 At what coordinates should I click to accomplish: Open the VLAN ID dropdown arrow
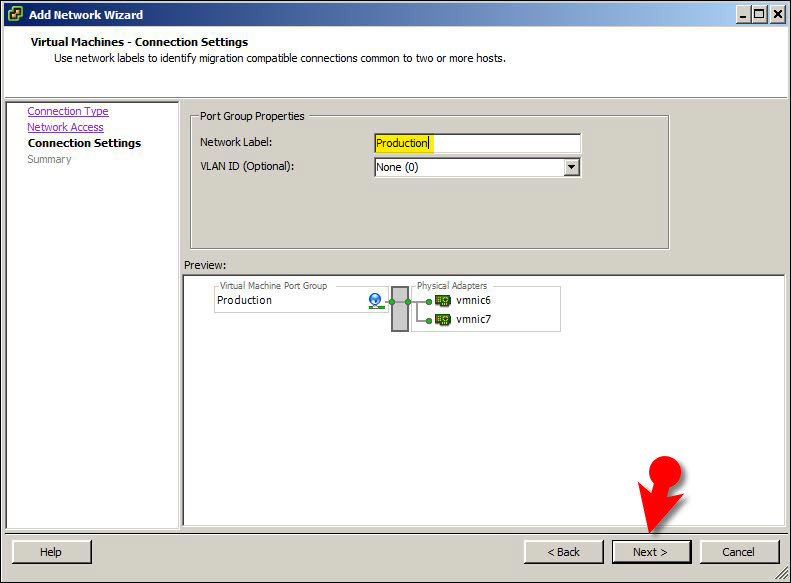571,167
